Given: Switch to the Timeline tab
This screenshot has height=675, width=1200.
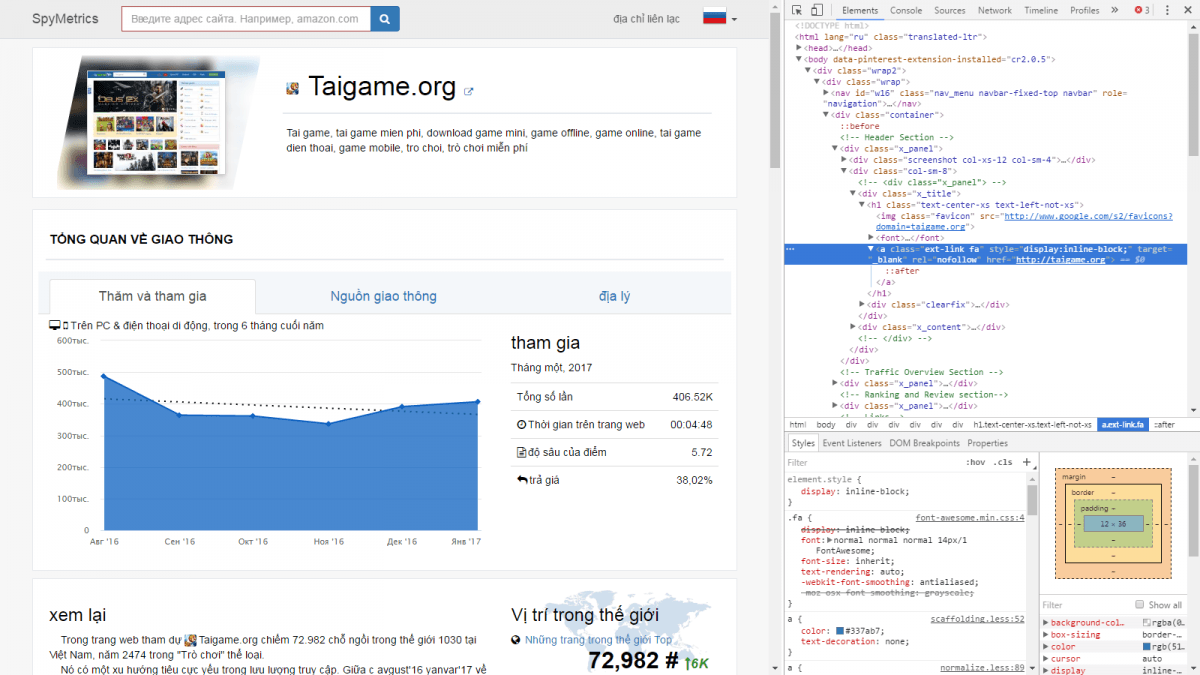Looking at the screenshot, I should 1041,10.
